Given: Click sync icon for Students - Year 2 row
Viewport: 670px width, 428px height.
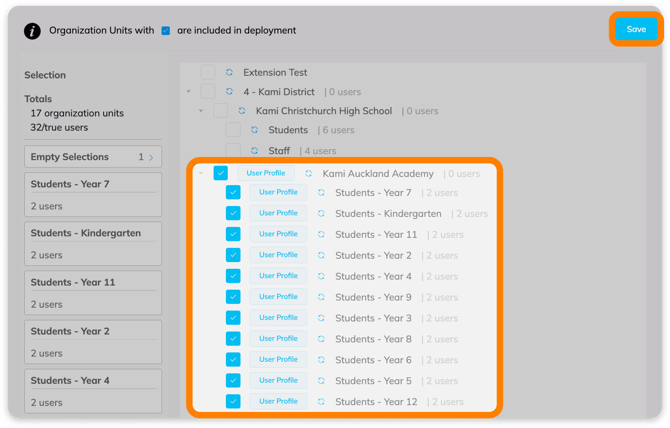Looking at the screenshot, I should point(321,255).
